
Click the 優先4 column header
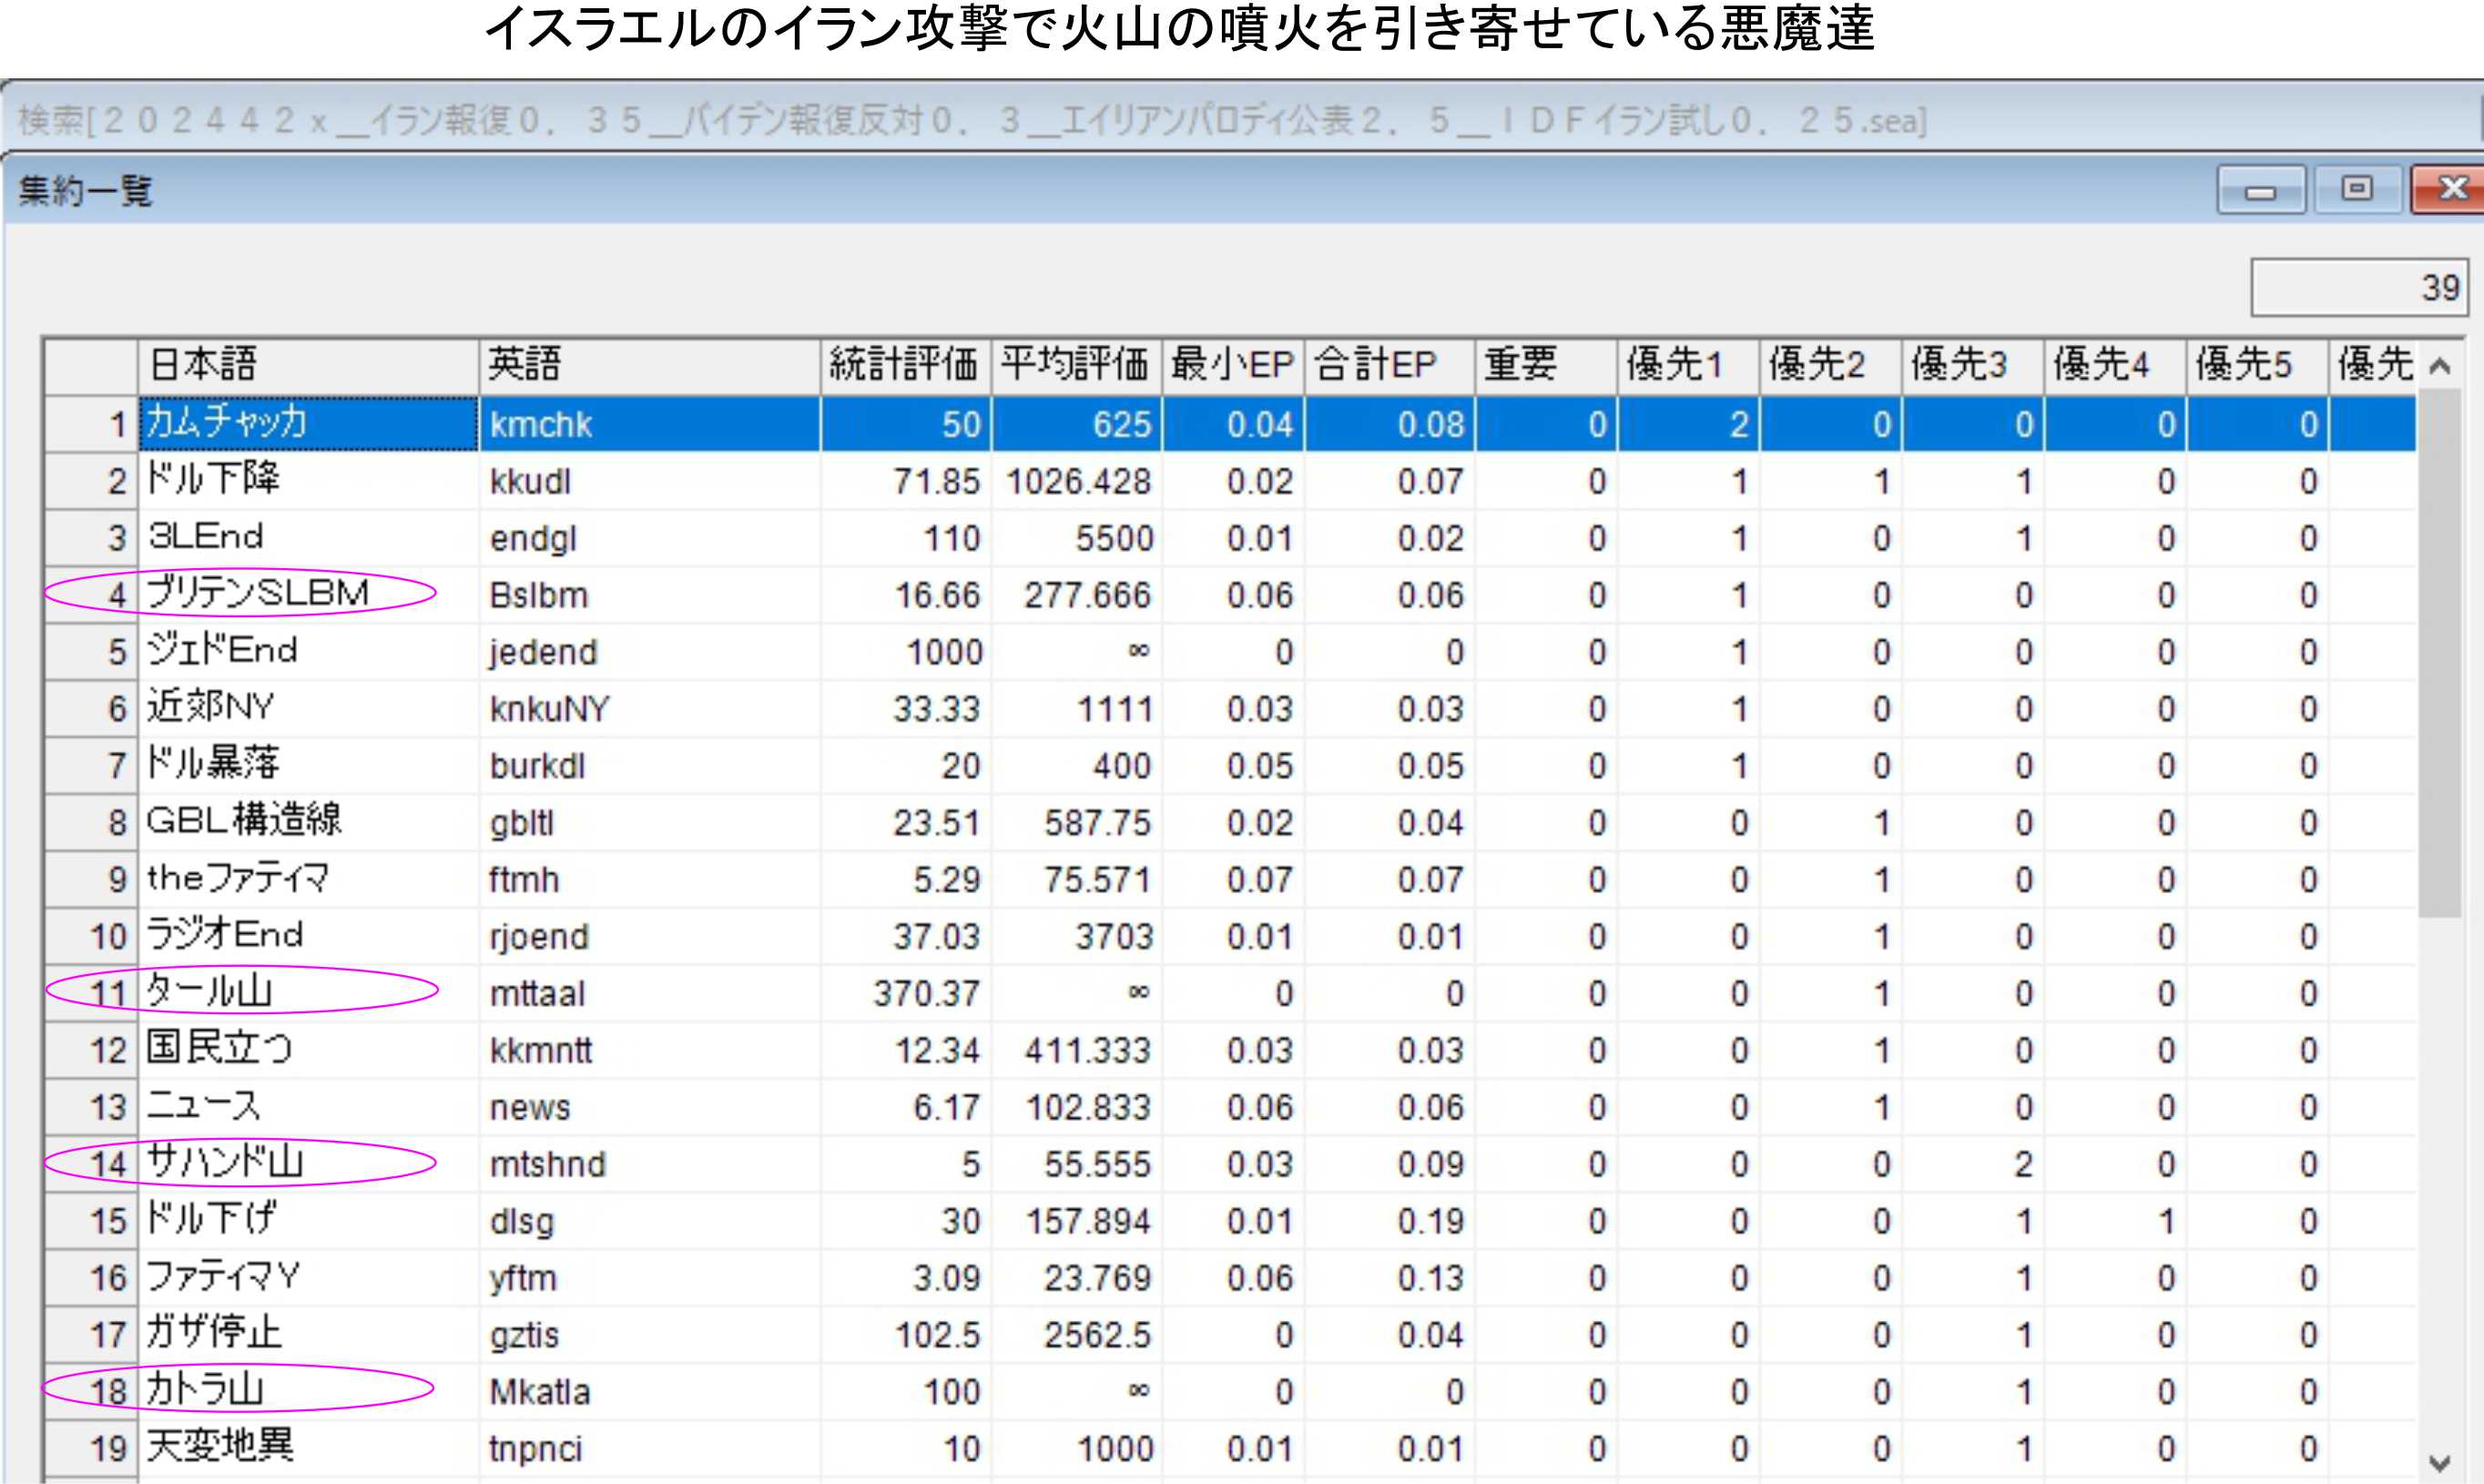click(2115, 366)
